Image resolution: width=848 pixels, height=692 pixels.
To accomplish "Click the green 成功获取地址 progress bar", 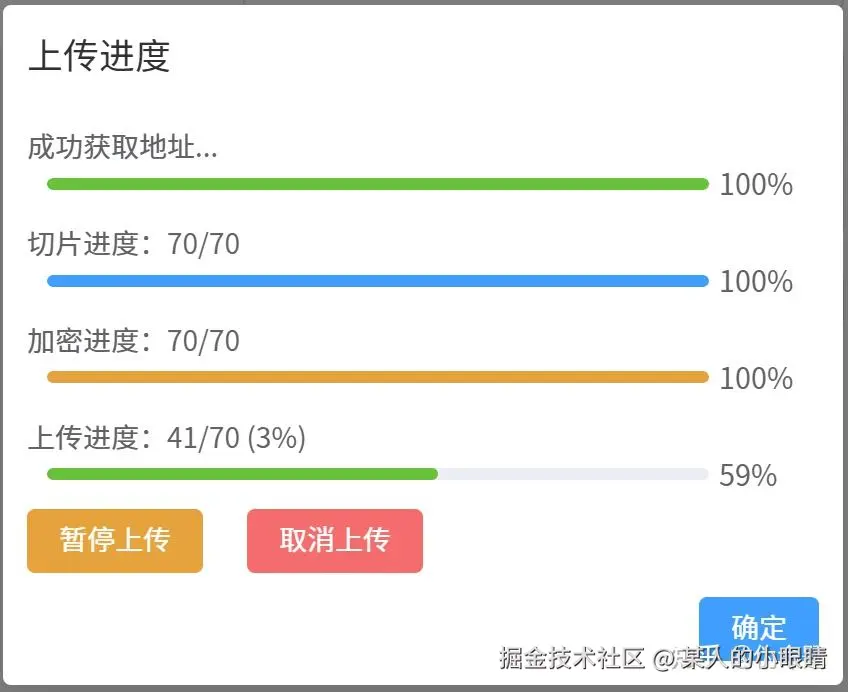I will tap(377, 184).
